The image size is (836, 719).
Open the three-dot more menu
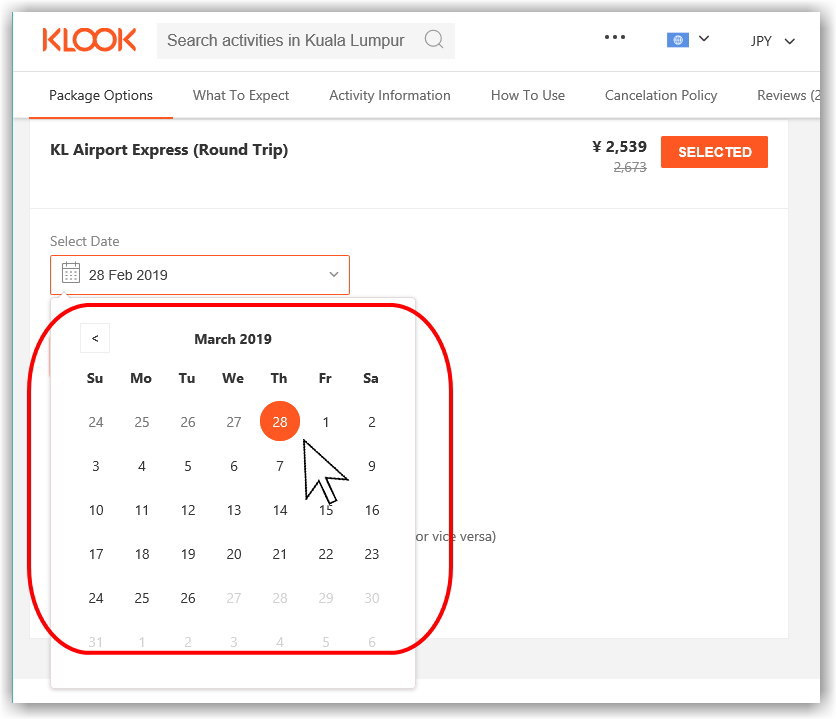(615, 37)
